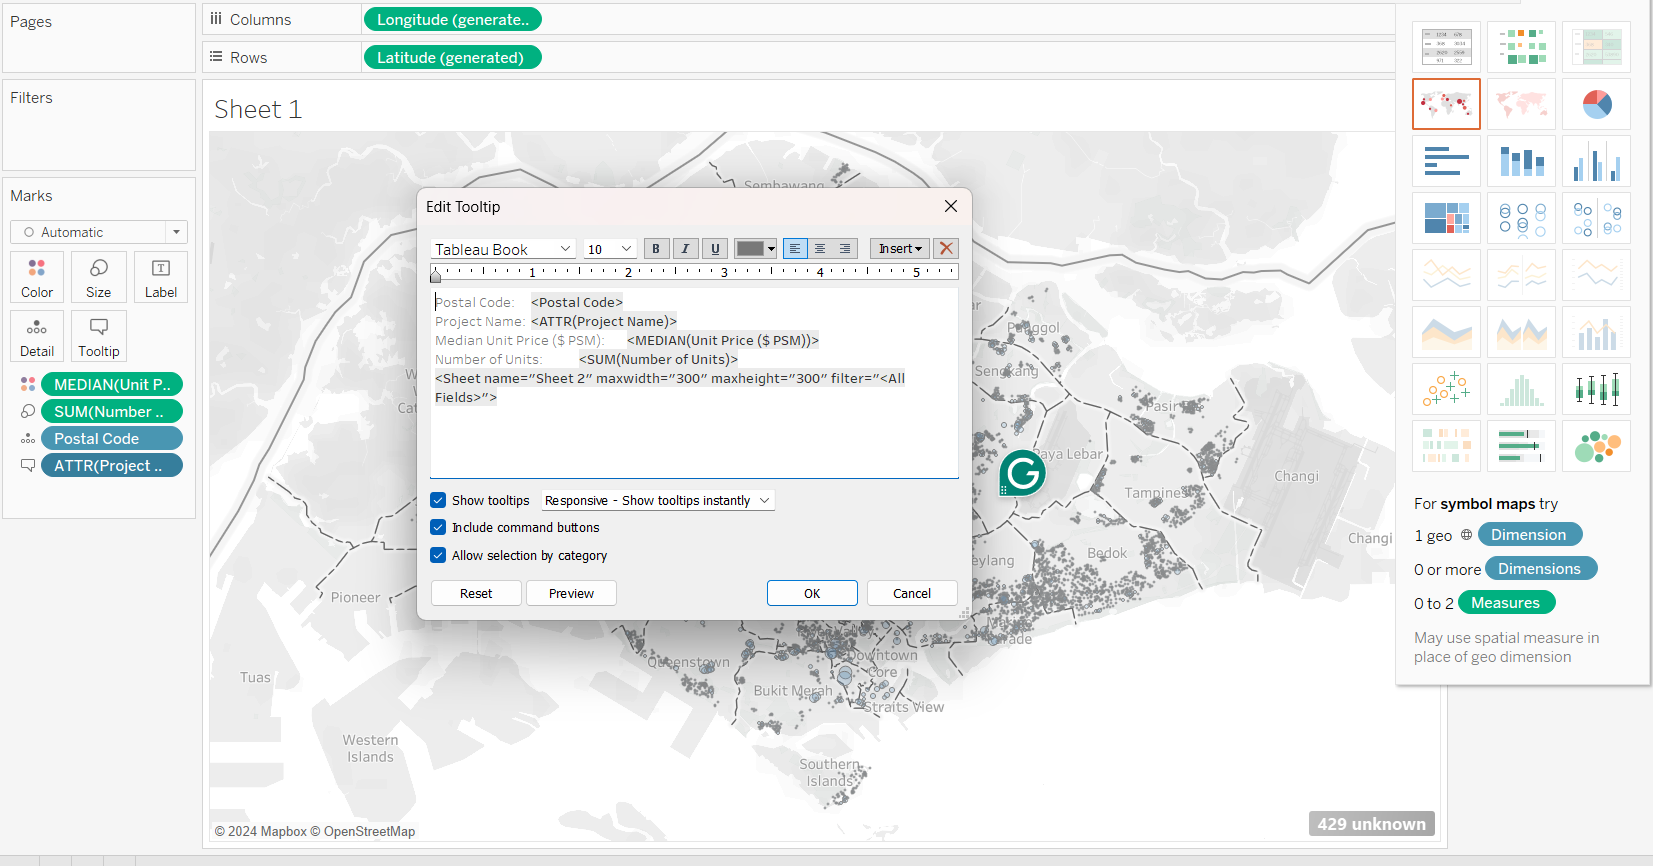Choose the treemap chart type in Show Me
Viewport: 1653px width, 866px height.
tap(1446, 218)
